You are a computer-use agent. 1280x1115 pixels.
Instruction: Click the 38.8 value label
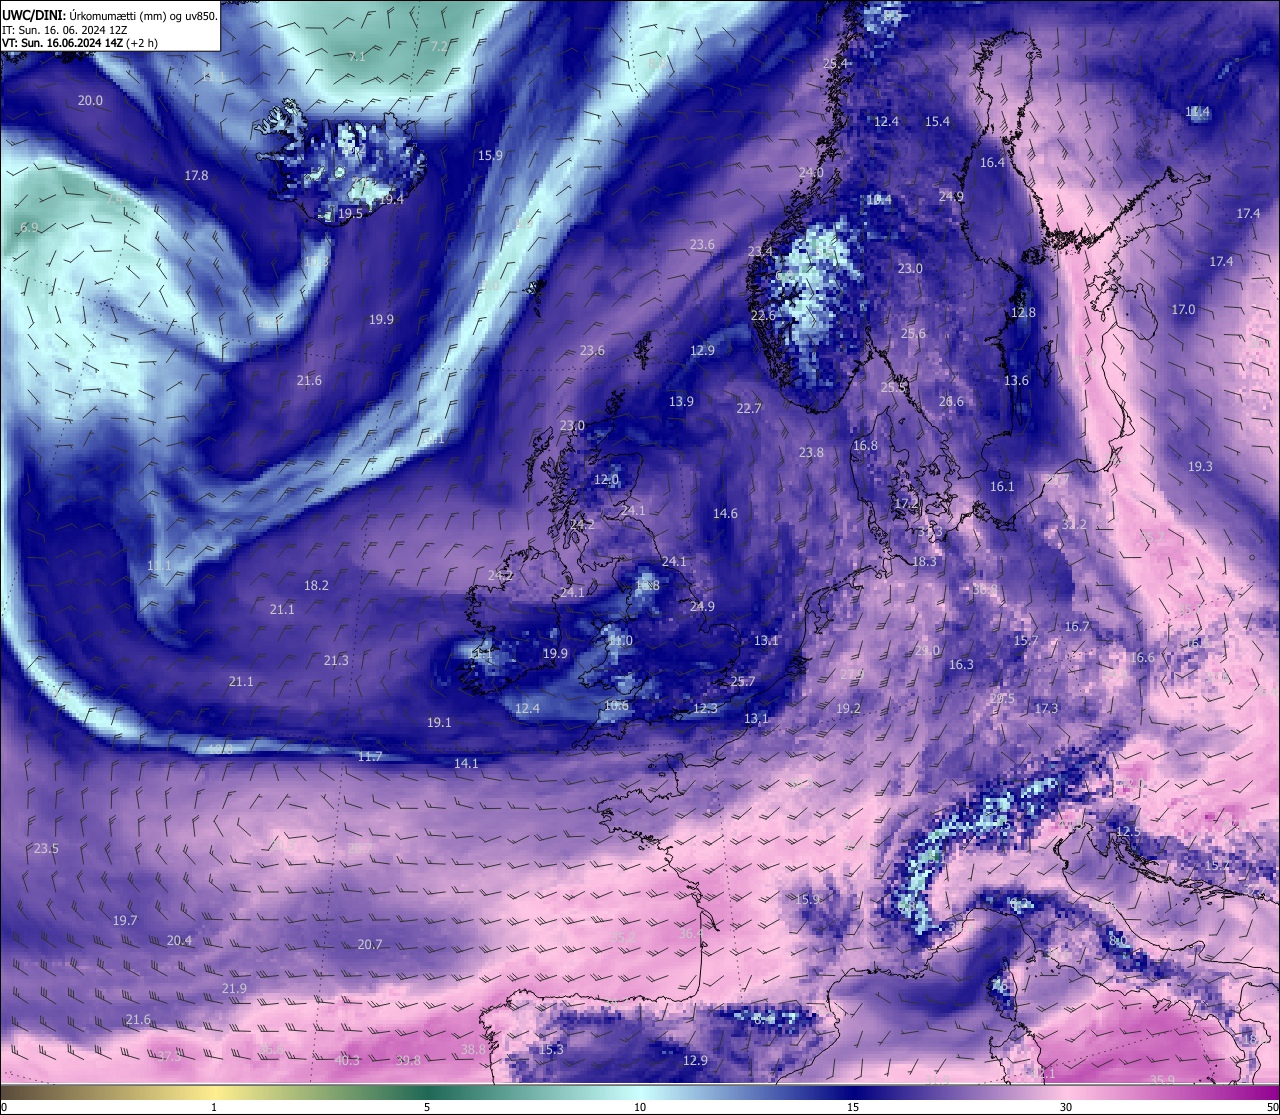473,1050
